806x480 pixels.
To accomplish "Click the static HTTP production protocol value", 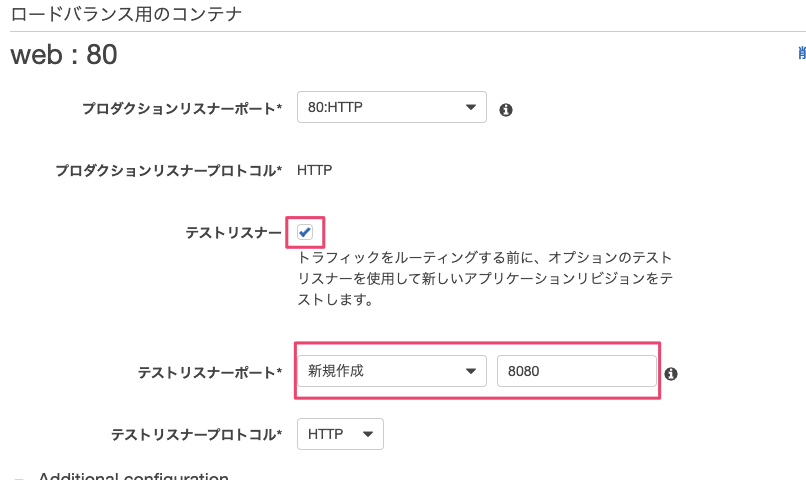I will tap(315, 170).
